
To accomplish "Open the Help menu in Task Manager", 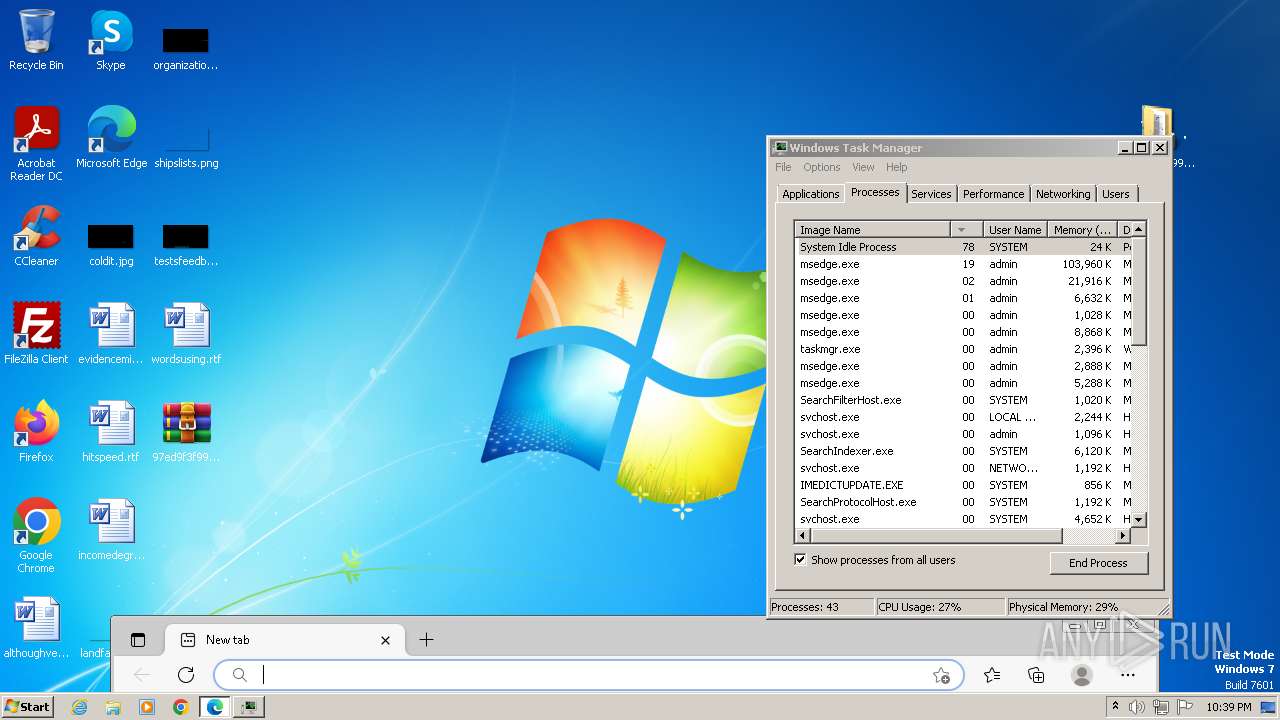I will [x=897, y=167].
